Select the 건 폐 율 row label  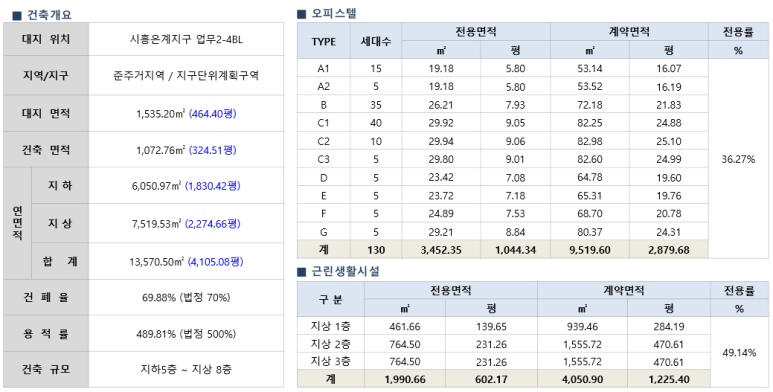(46, 297)
